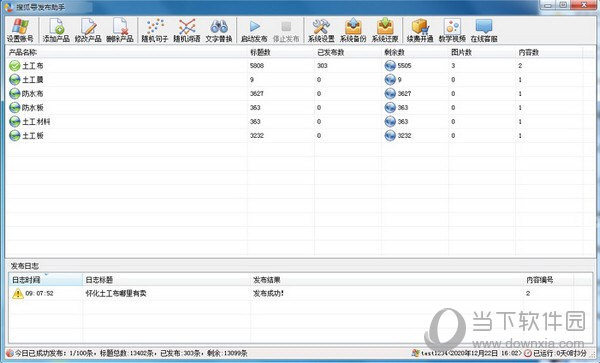This screenshot has height=363, width=600.
Task: Click the published count 303 cell
Action: click(322, 66)
